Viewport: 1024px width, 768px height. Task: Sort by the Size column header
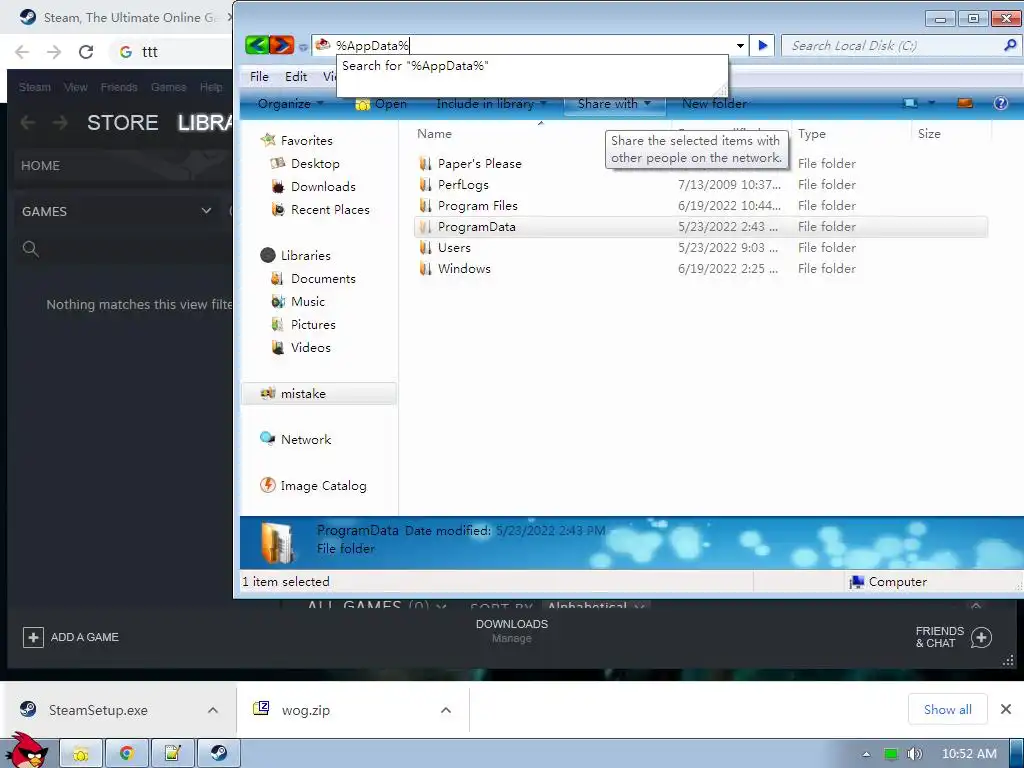[929, 134]
